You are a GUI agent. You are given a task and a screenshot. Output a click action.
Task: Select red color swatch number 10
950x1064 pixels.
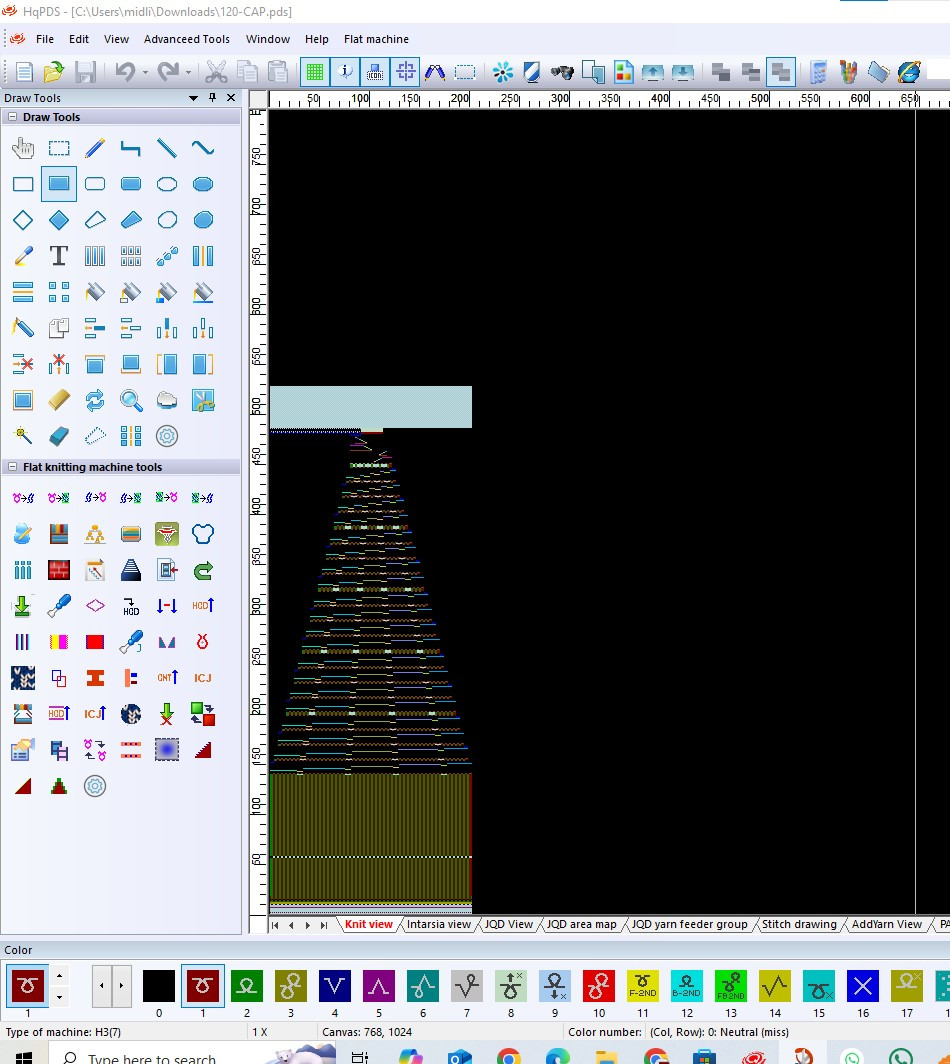point(598,986)
